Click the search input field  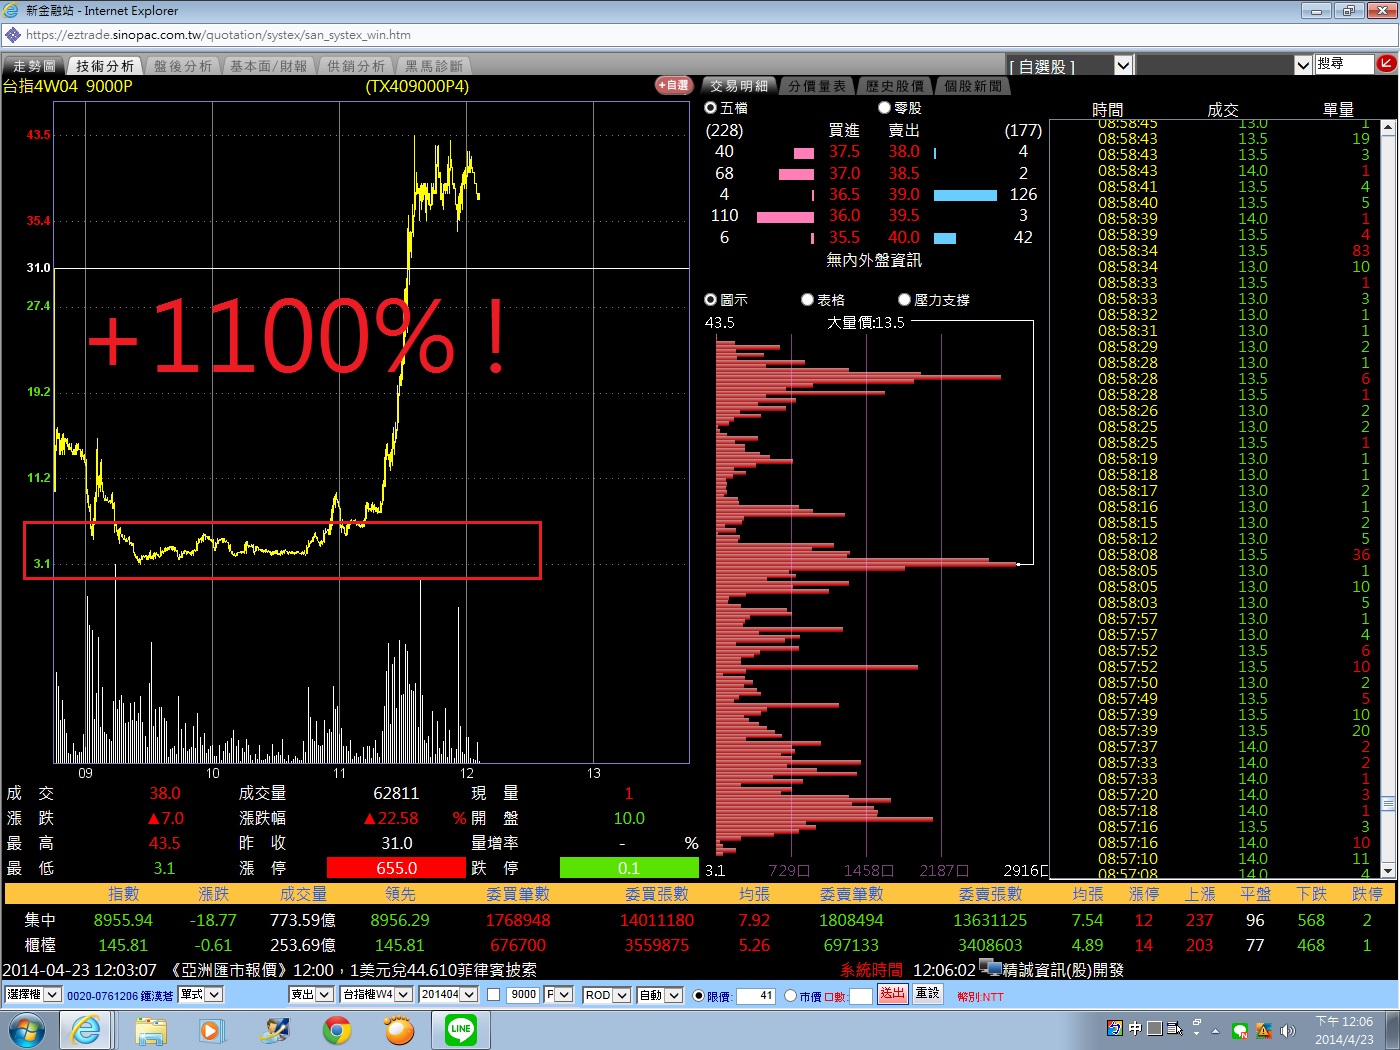pos(1344,64)
